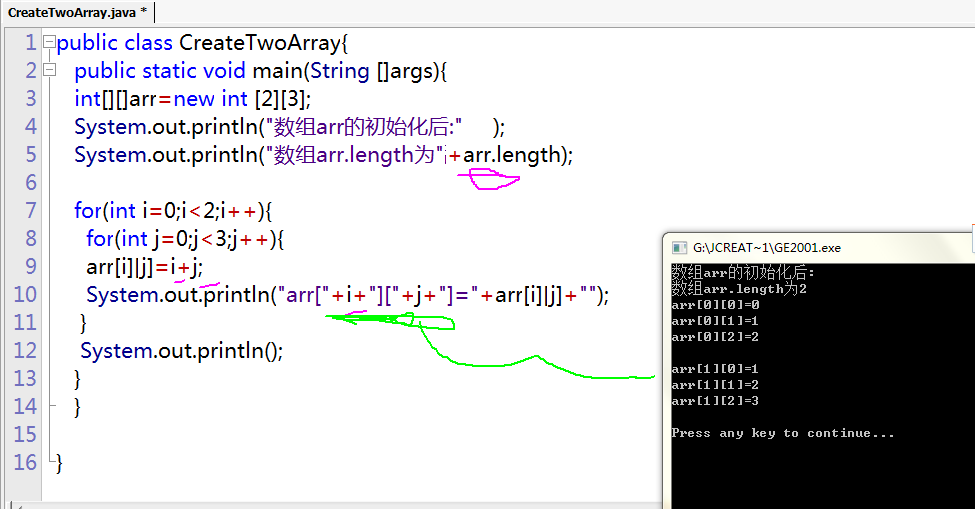
Task: Click console output 'arr[0][2]=2'
Action: coord(715,337)
